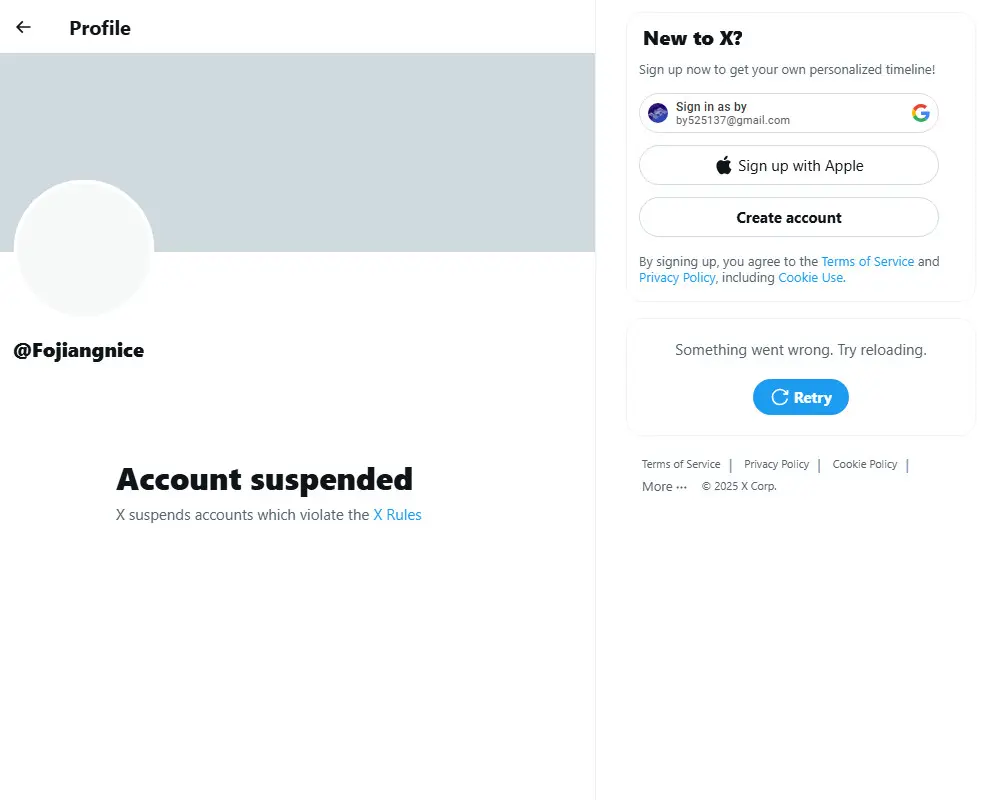Open Terms of Service in signup text
The image size is (983, 800).
(868, 261)
